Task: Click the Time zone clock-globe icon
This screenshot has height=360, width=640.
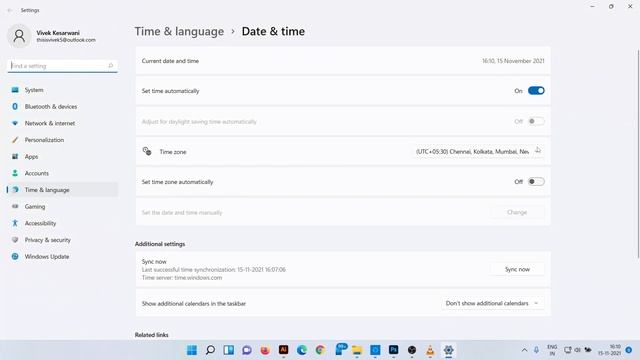Action: (x=147, y=151)
